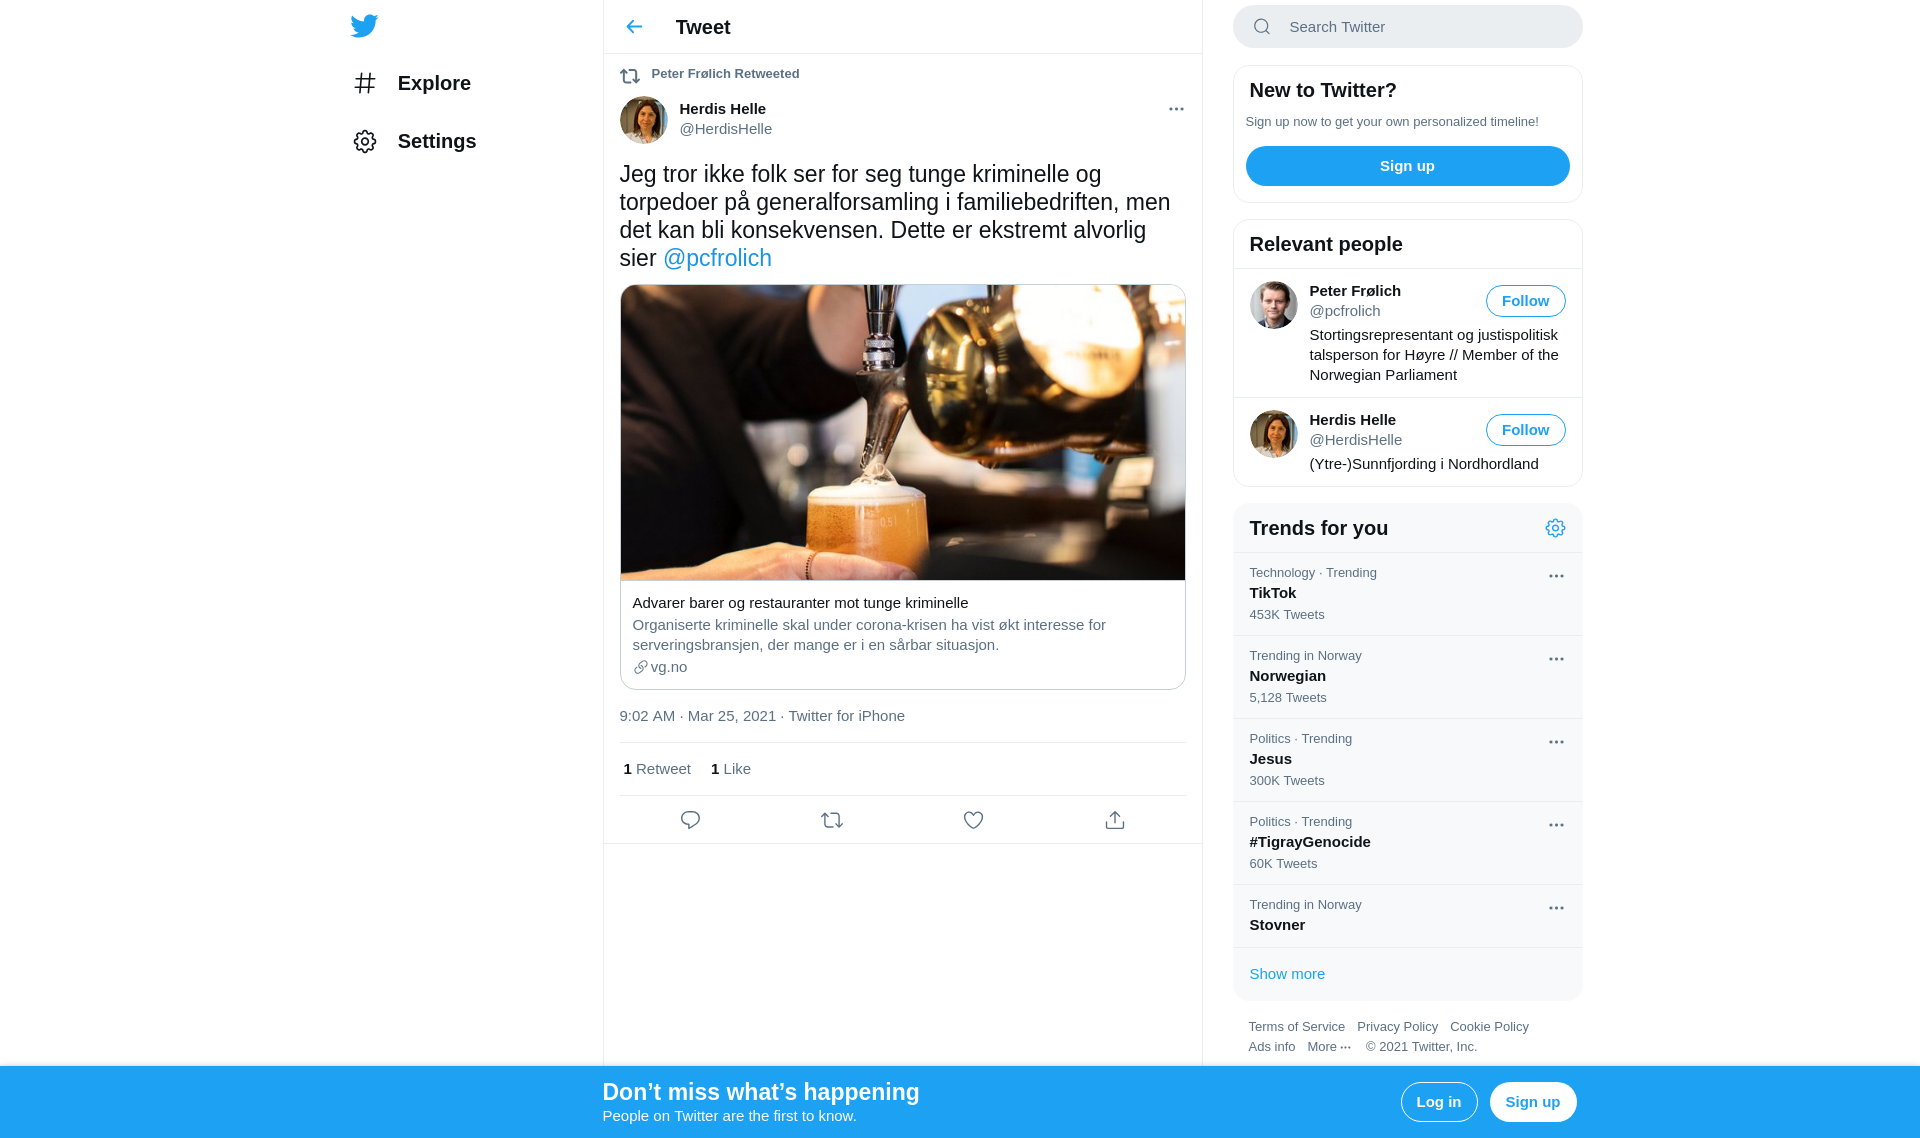The width and height of the screenshot is (1920, 1138).
Task: Share the tweet
Action: (1115, 820)
